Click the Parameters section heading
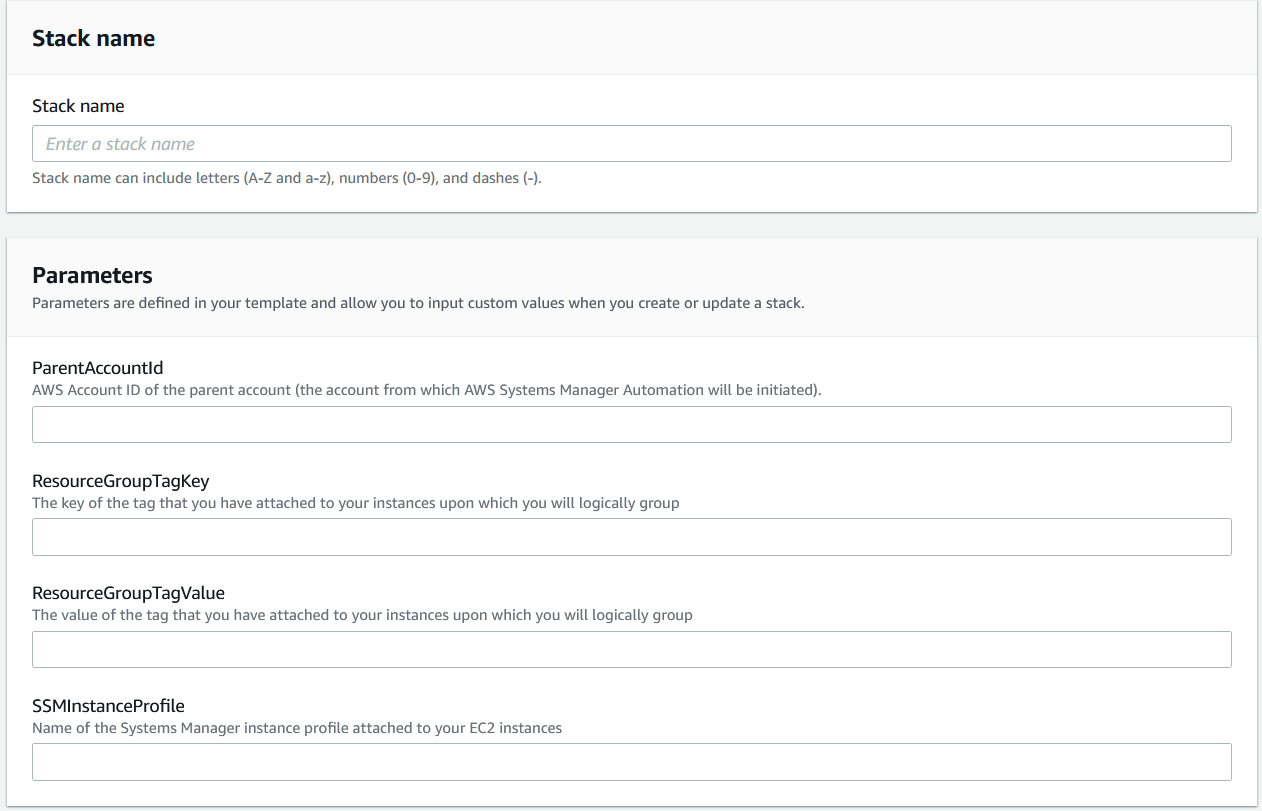Viewport: 1262px width, 811px height. (x=92, y=275)
